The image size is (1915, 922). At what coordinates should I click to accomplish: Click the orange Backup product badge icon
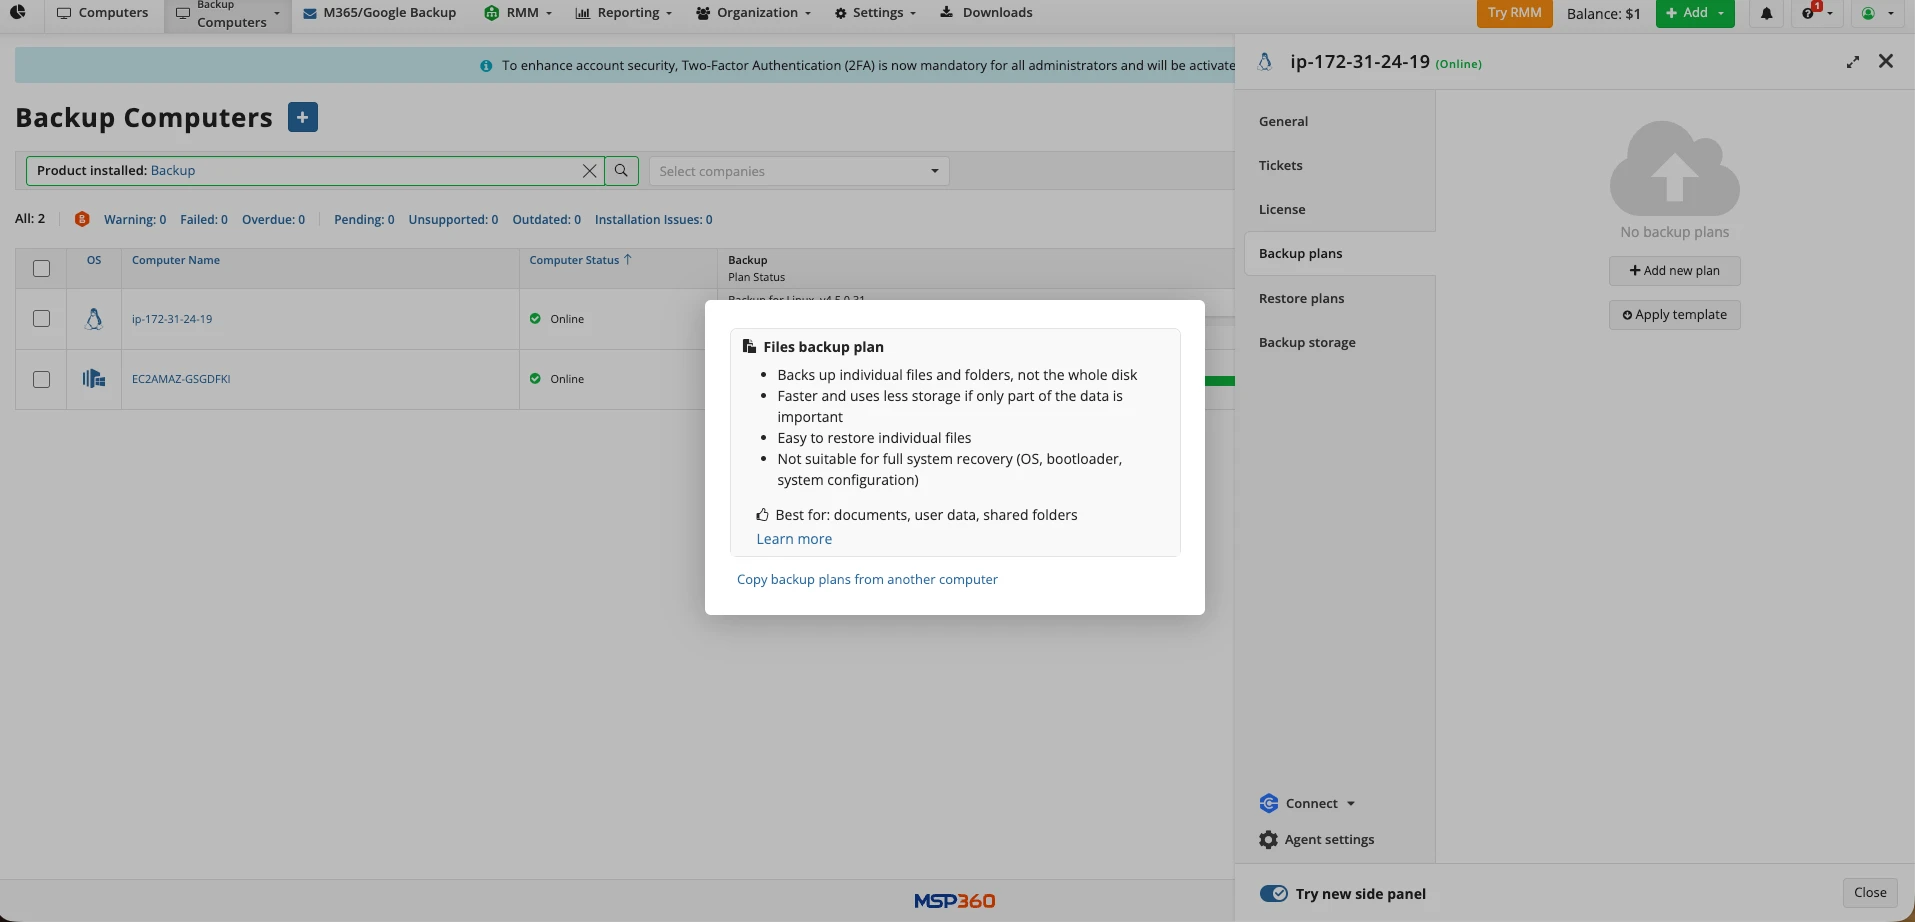tap(82, 219)
